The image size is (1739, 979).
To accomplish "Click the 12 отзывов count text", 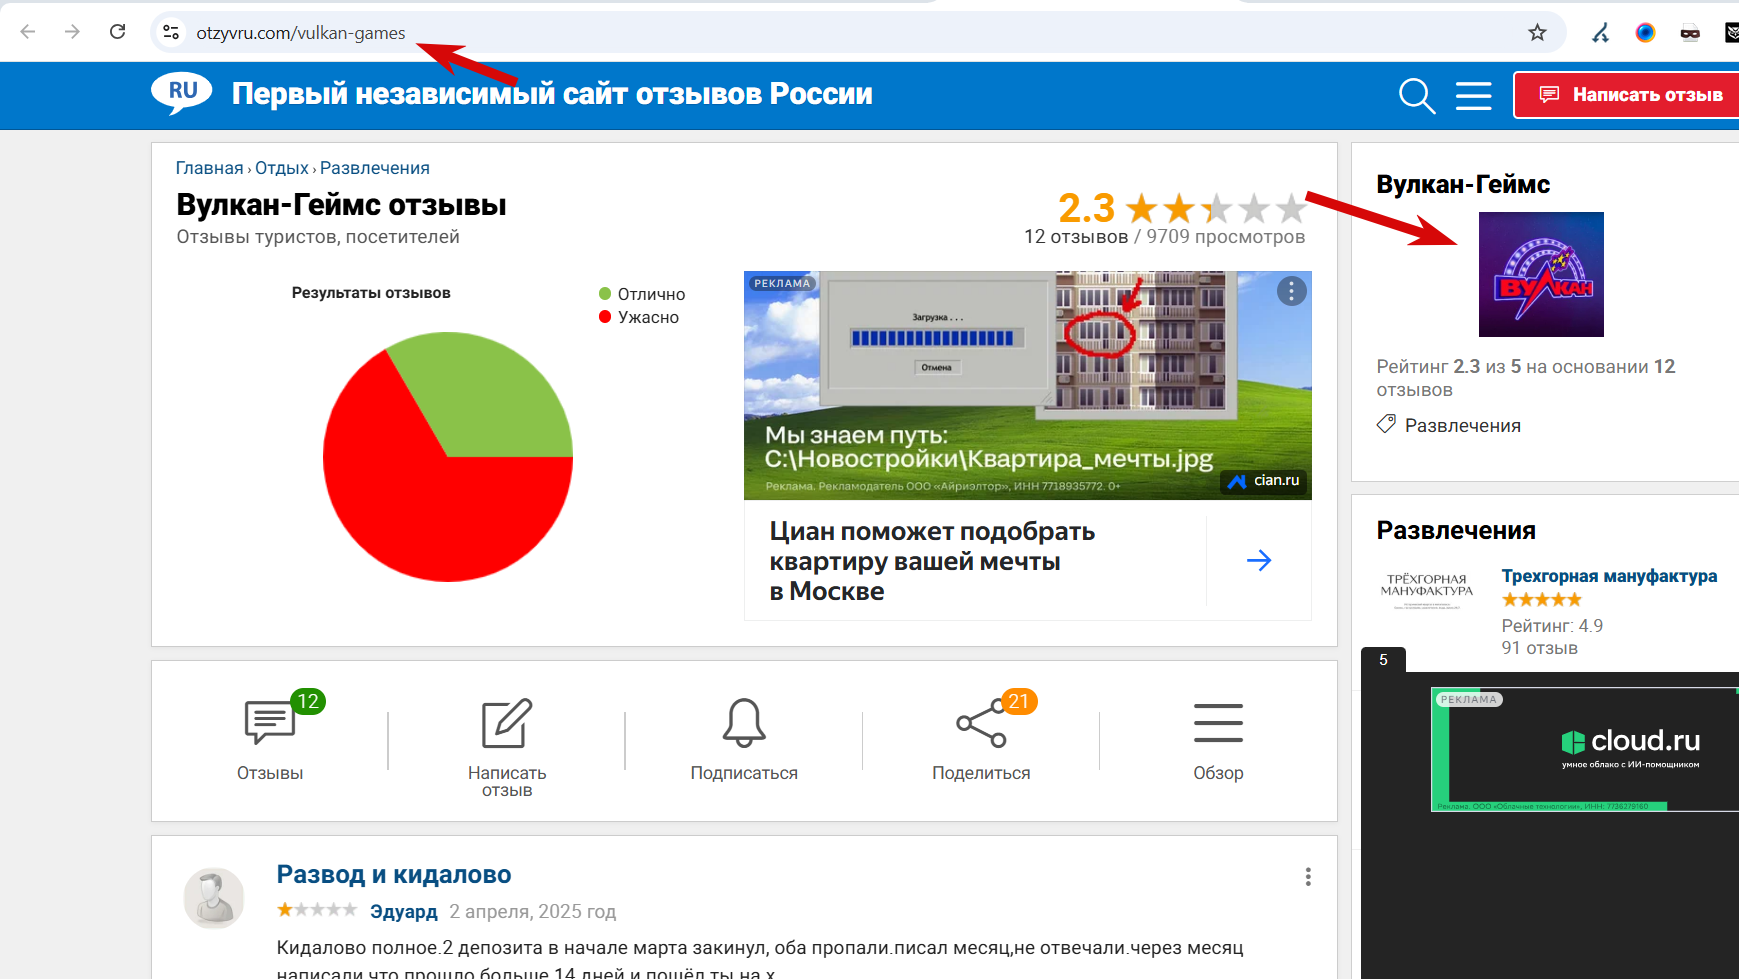I will (1076, 237).
